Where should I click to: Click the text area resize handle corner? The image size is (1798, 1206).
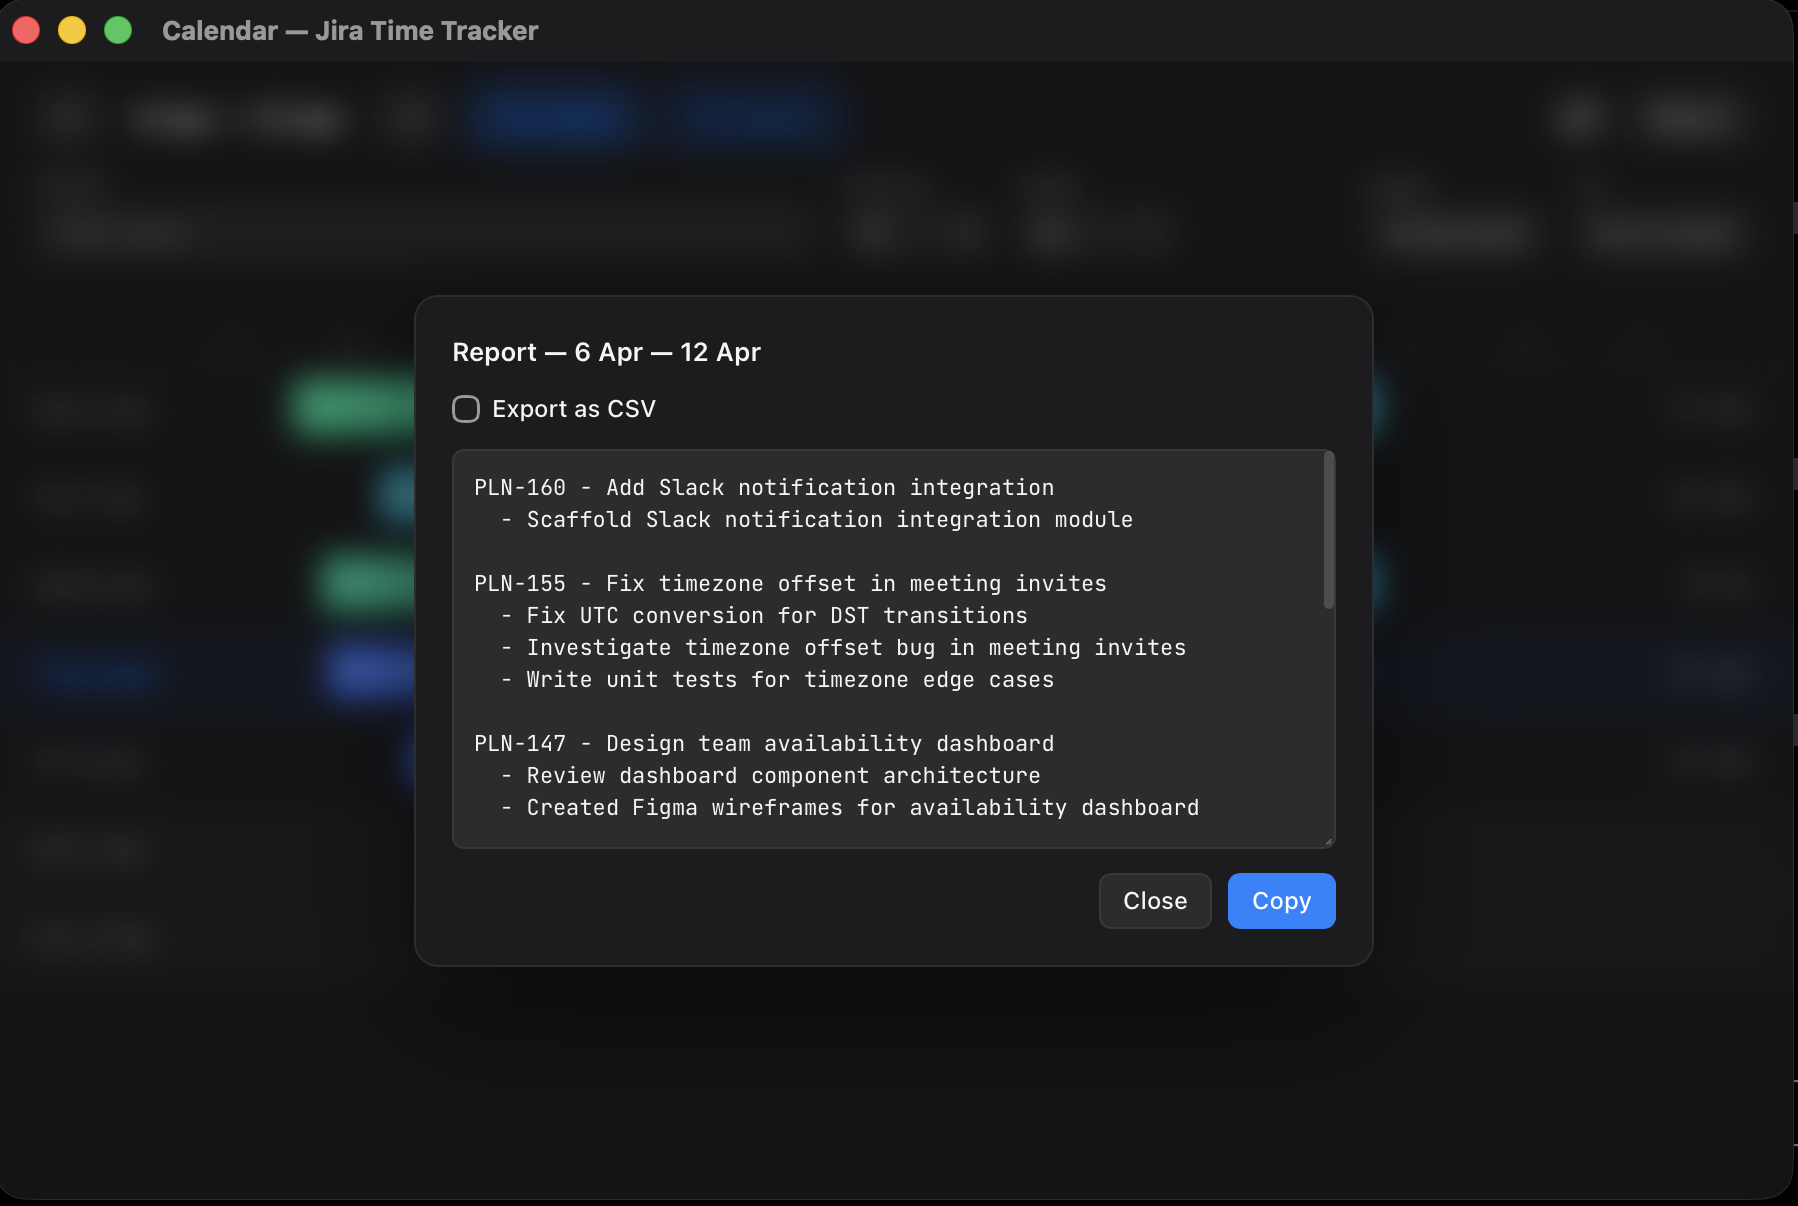pos(1328,841)
